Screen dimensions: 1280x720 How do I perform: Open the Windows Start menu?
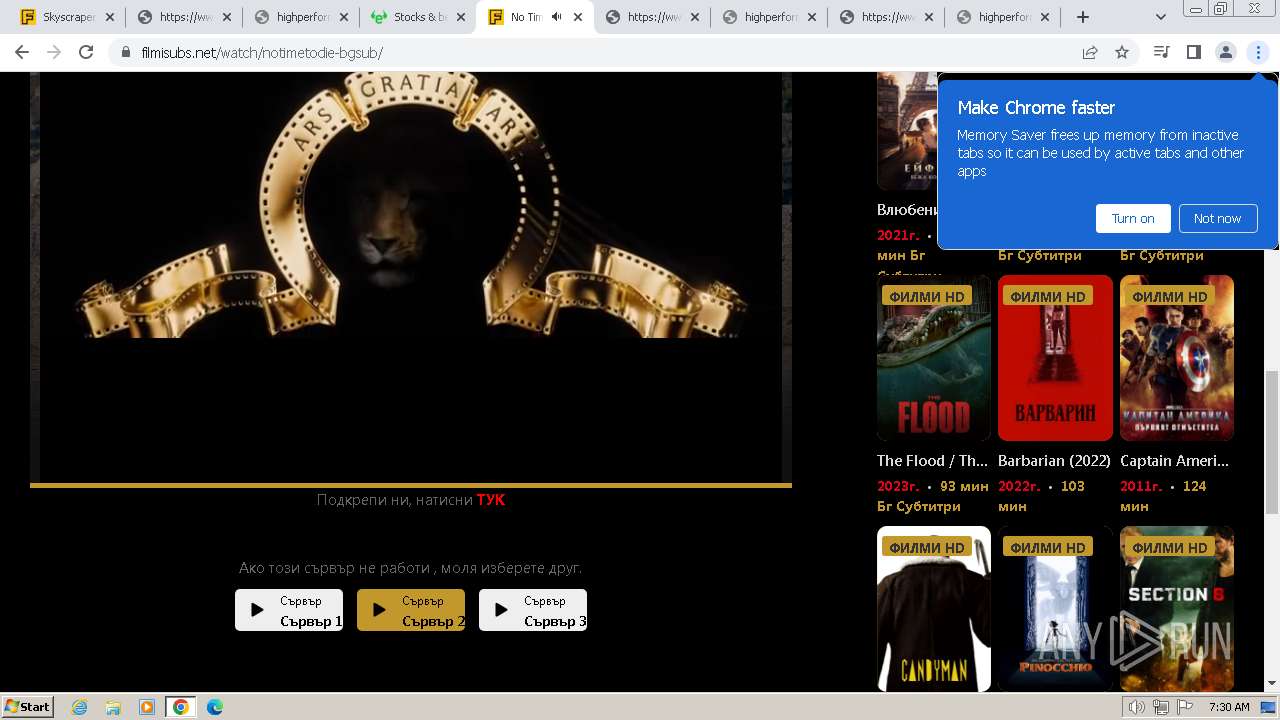(x=28, y=706)
